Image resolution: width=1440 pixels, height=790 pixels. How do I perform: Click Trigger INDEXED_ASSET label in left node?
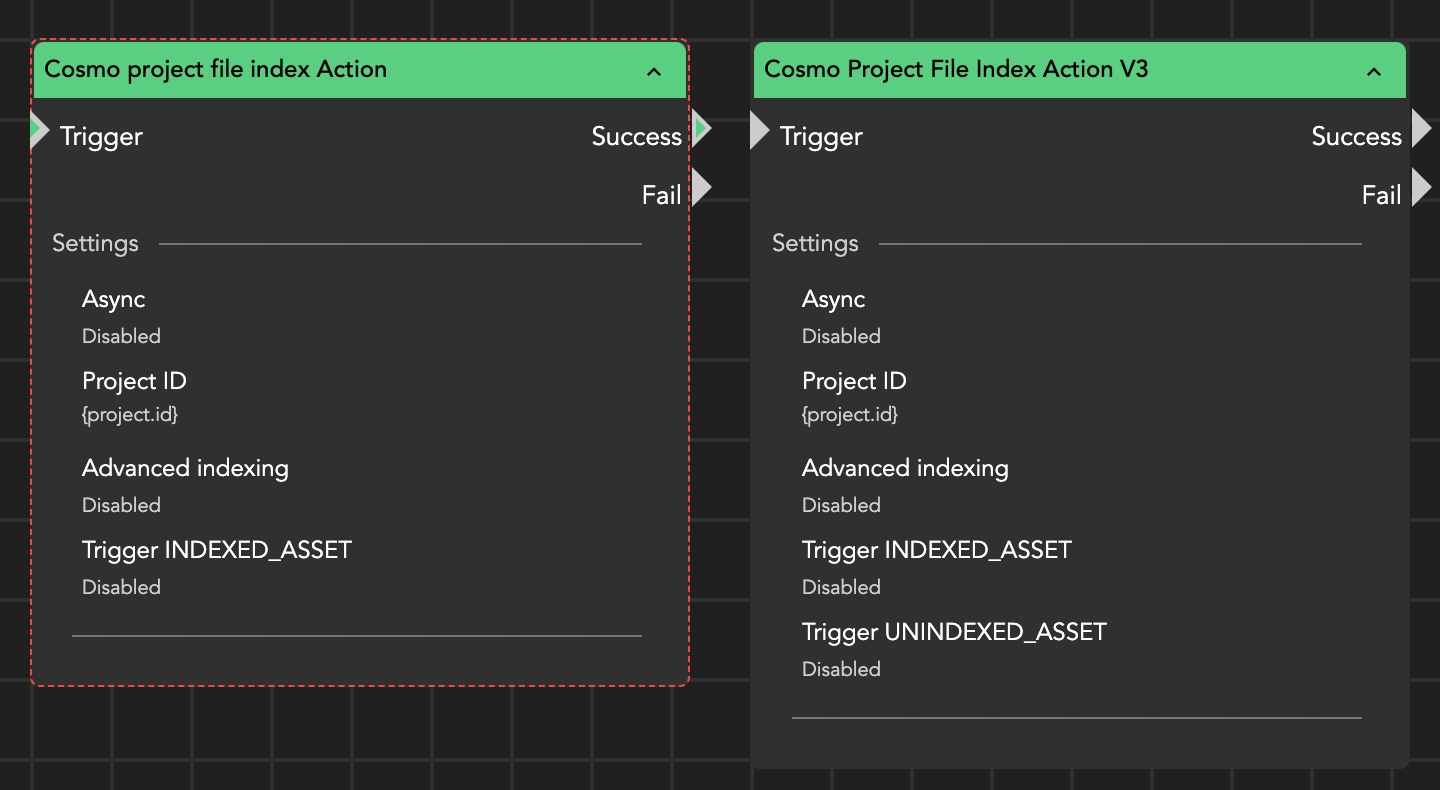(217, 550)
